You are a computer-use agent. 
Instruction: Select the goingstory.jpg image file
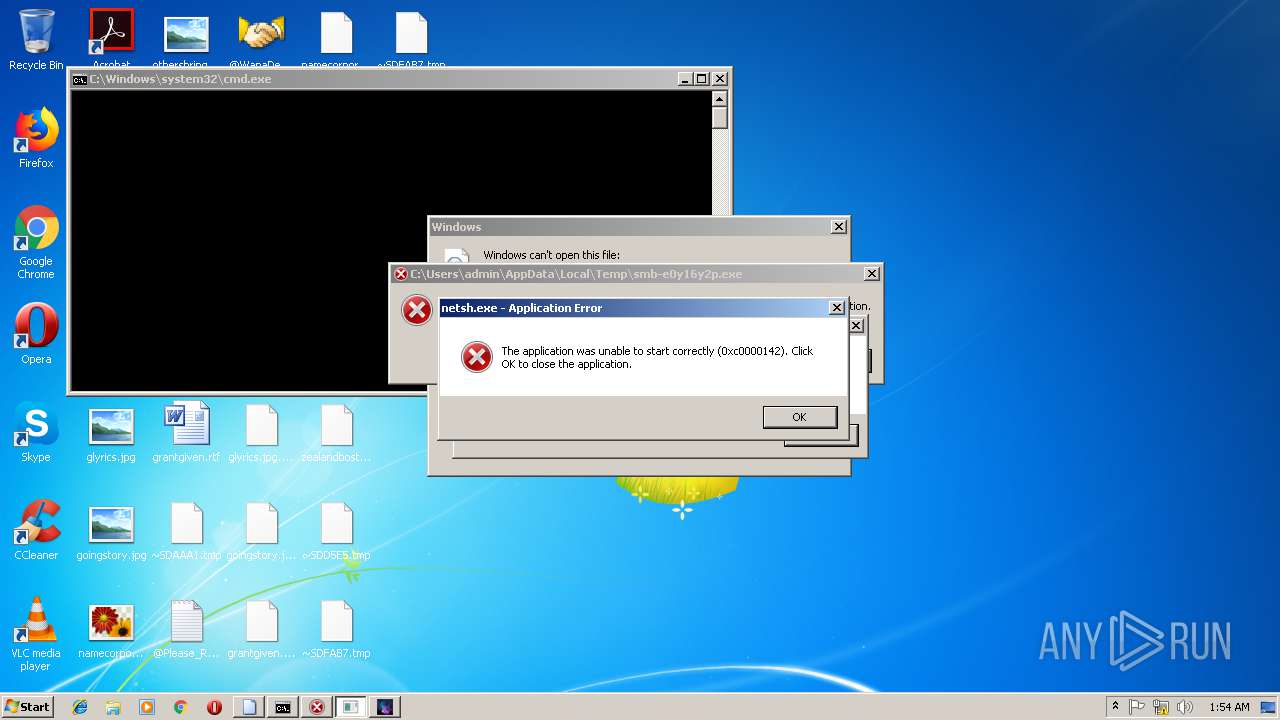coord(111,530)
